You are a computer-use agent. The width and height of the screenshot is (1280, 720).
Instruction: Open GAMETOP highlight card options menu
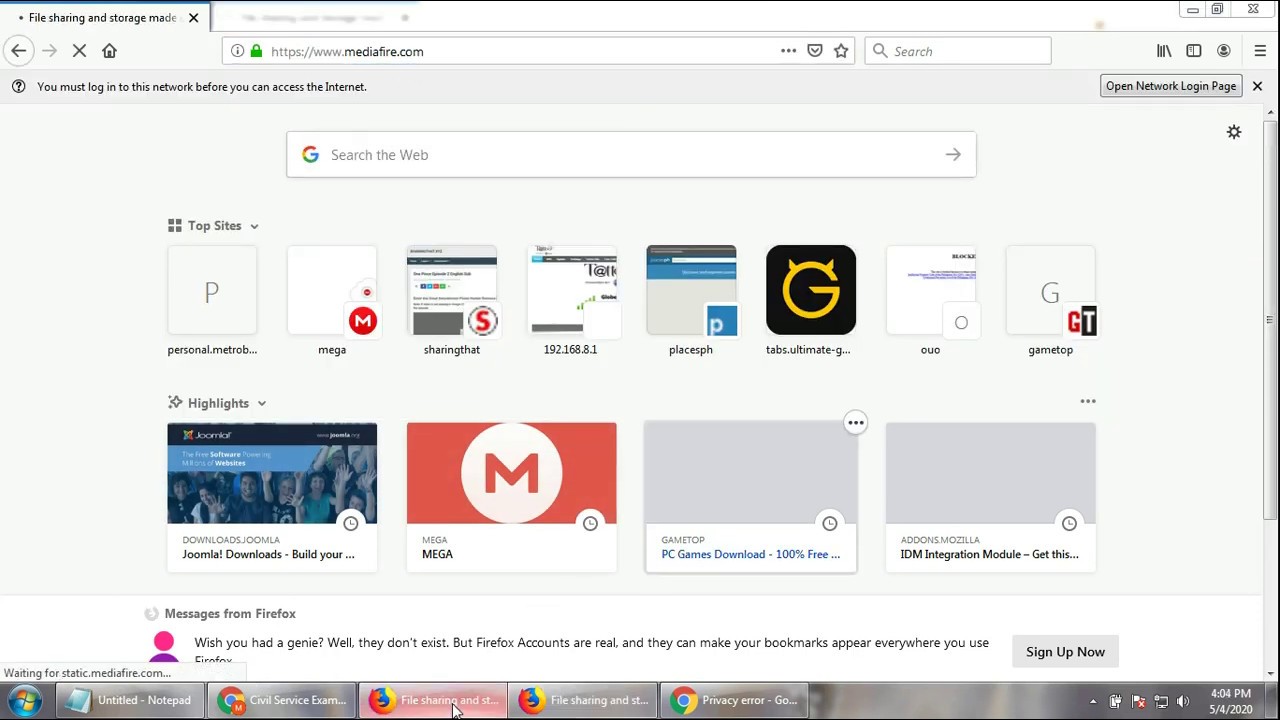tap(855, 423)
